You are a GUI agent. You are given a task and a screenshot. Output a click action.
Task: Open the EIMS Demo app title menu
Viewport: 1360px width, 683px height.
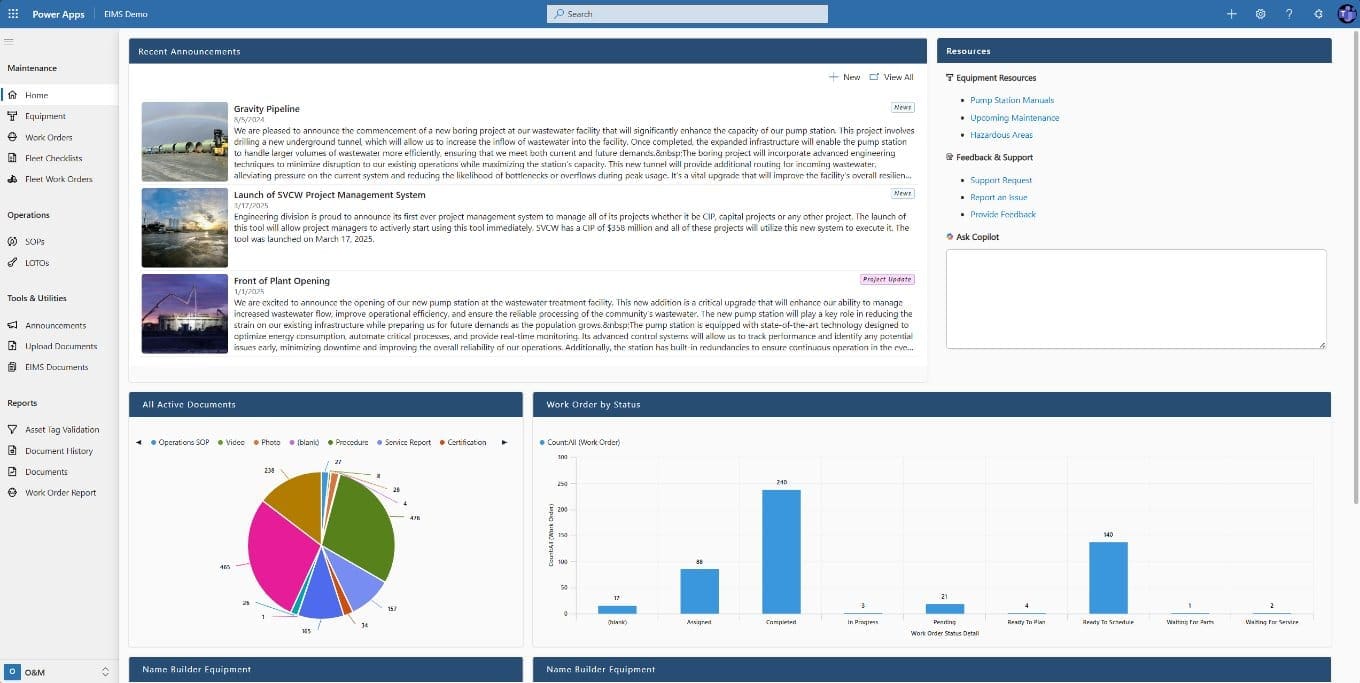pyautogui.click(x=125, y=13)
